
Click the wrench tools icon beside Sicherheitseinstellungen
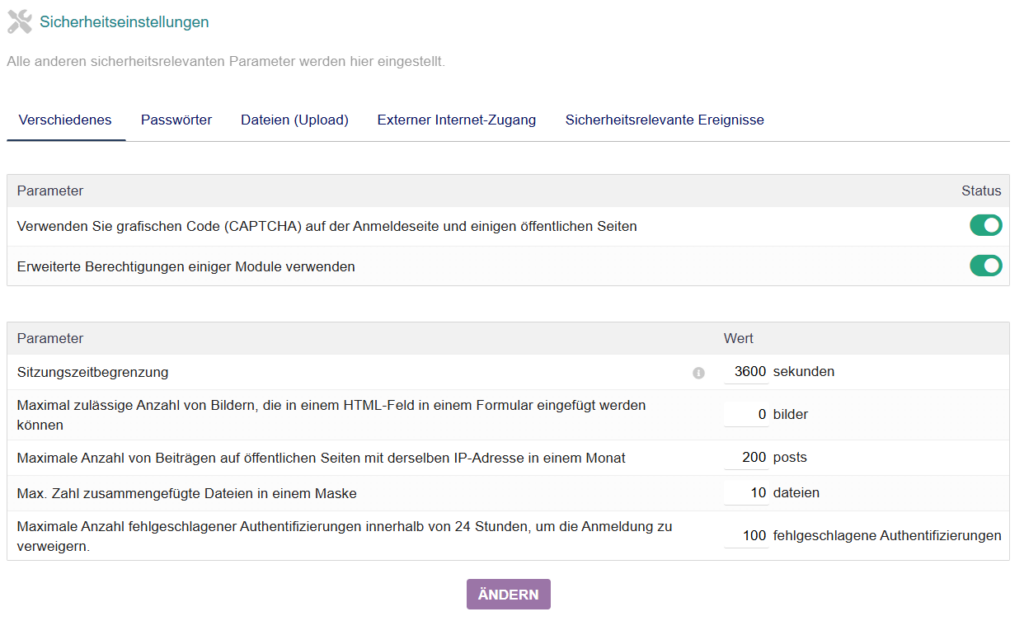[19, 21]
